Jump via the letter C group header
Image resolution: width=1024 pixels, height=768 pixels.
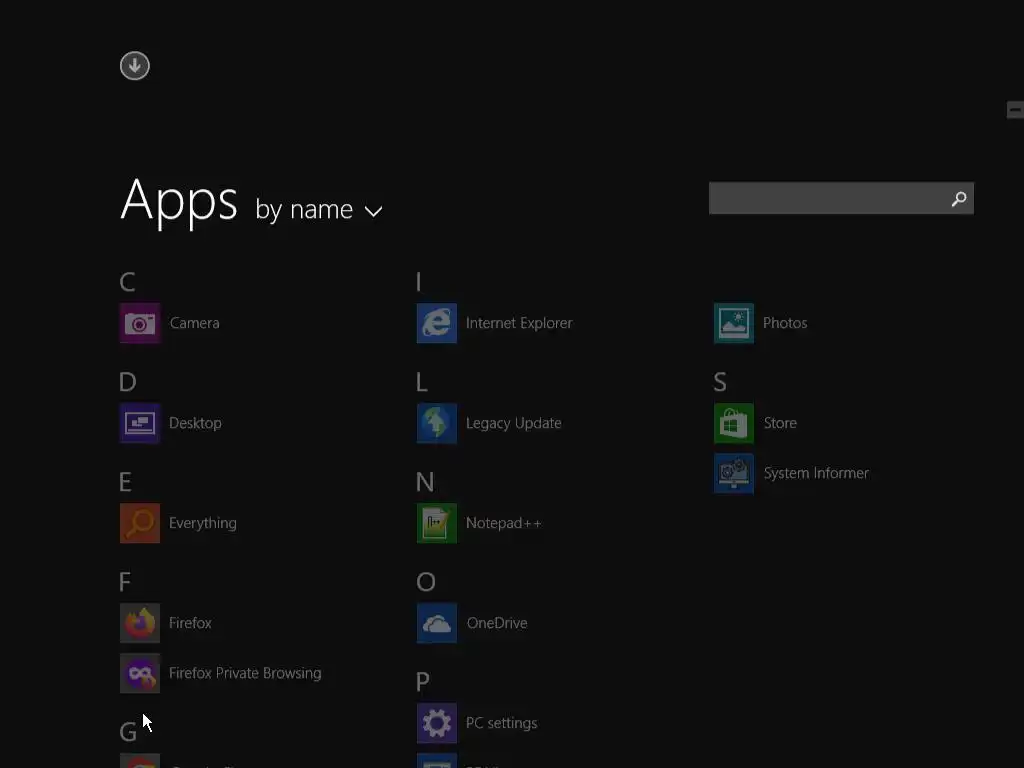click(127, 282)
